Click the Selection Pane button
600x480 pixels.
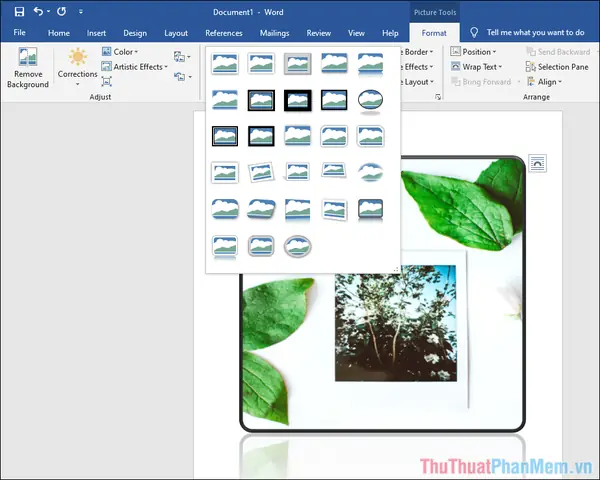(x=557, y=67)
